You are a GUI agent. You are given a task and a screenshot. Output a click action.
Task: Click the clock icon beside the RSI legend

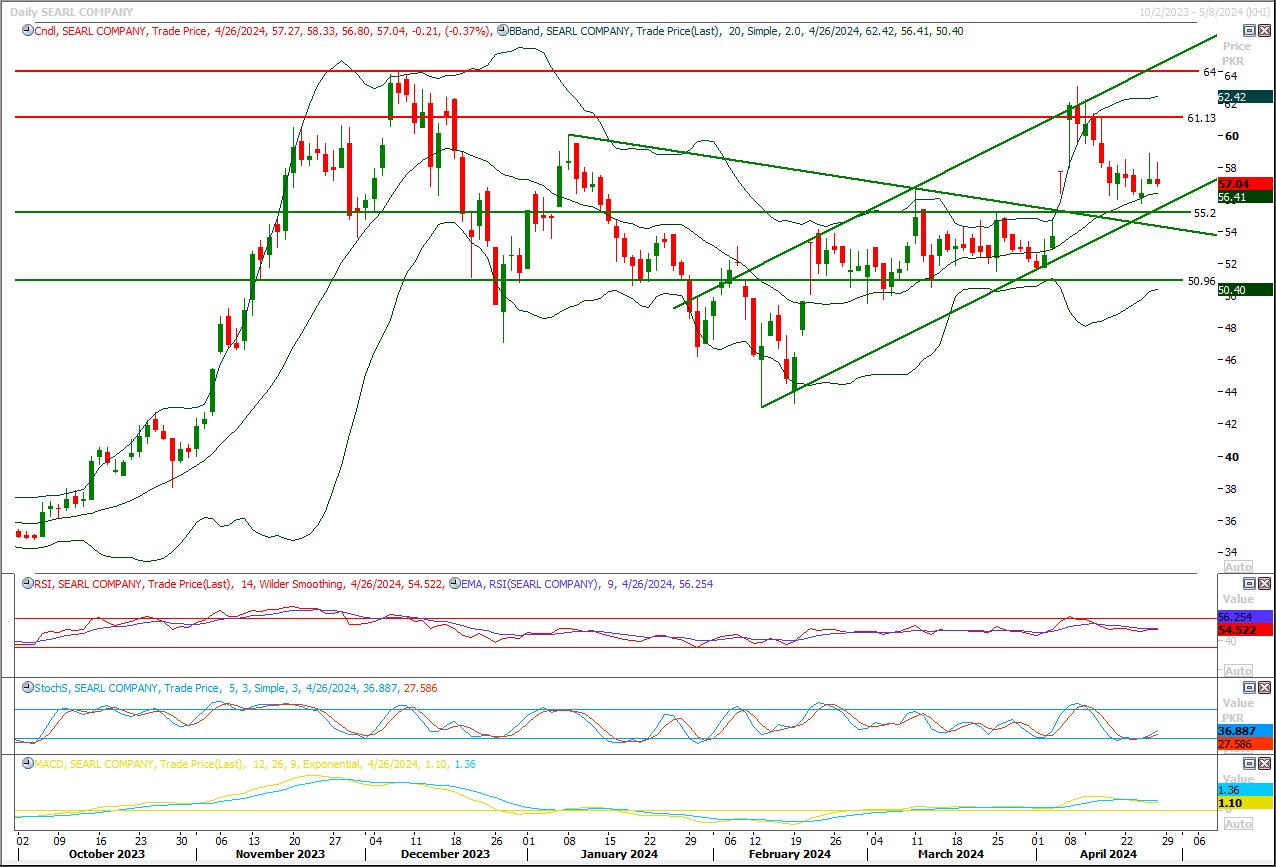[26, 584]
